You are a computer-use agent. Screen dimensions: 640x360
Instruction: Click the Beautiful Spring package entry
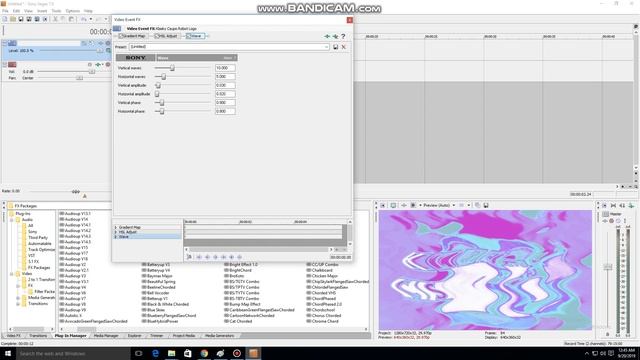coord(158,282)
